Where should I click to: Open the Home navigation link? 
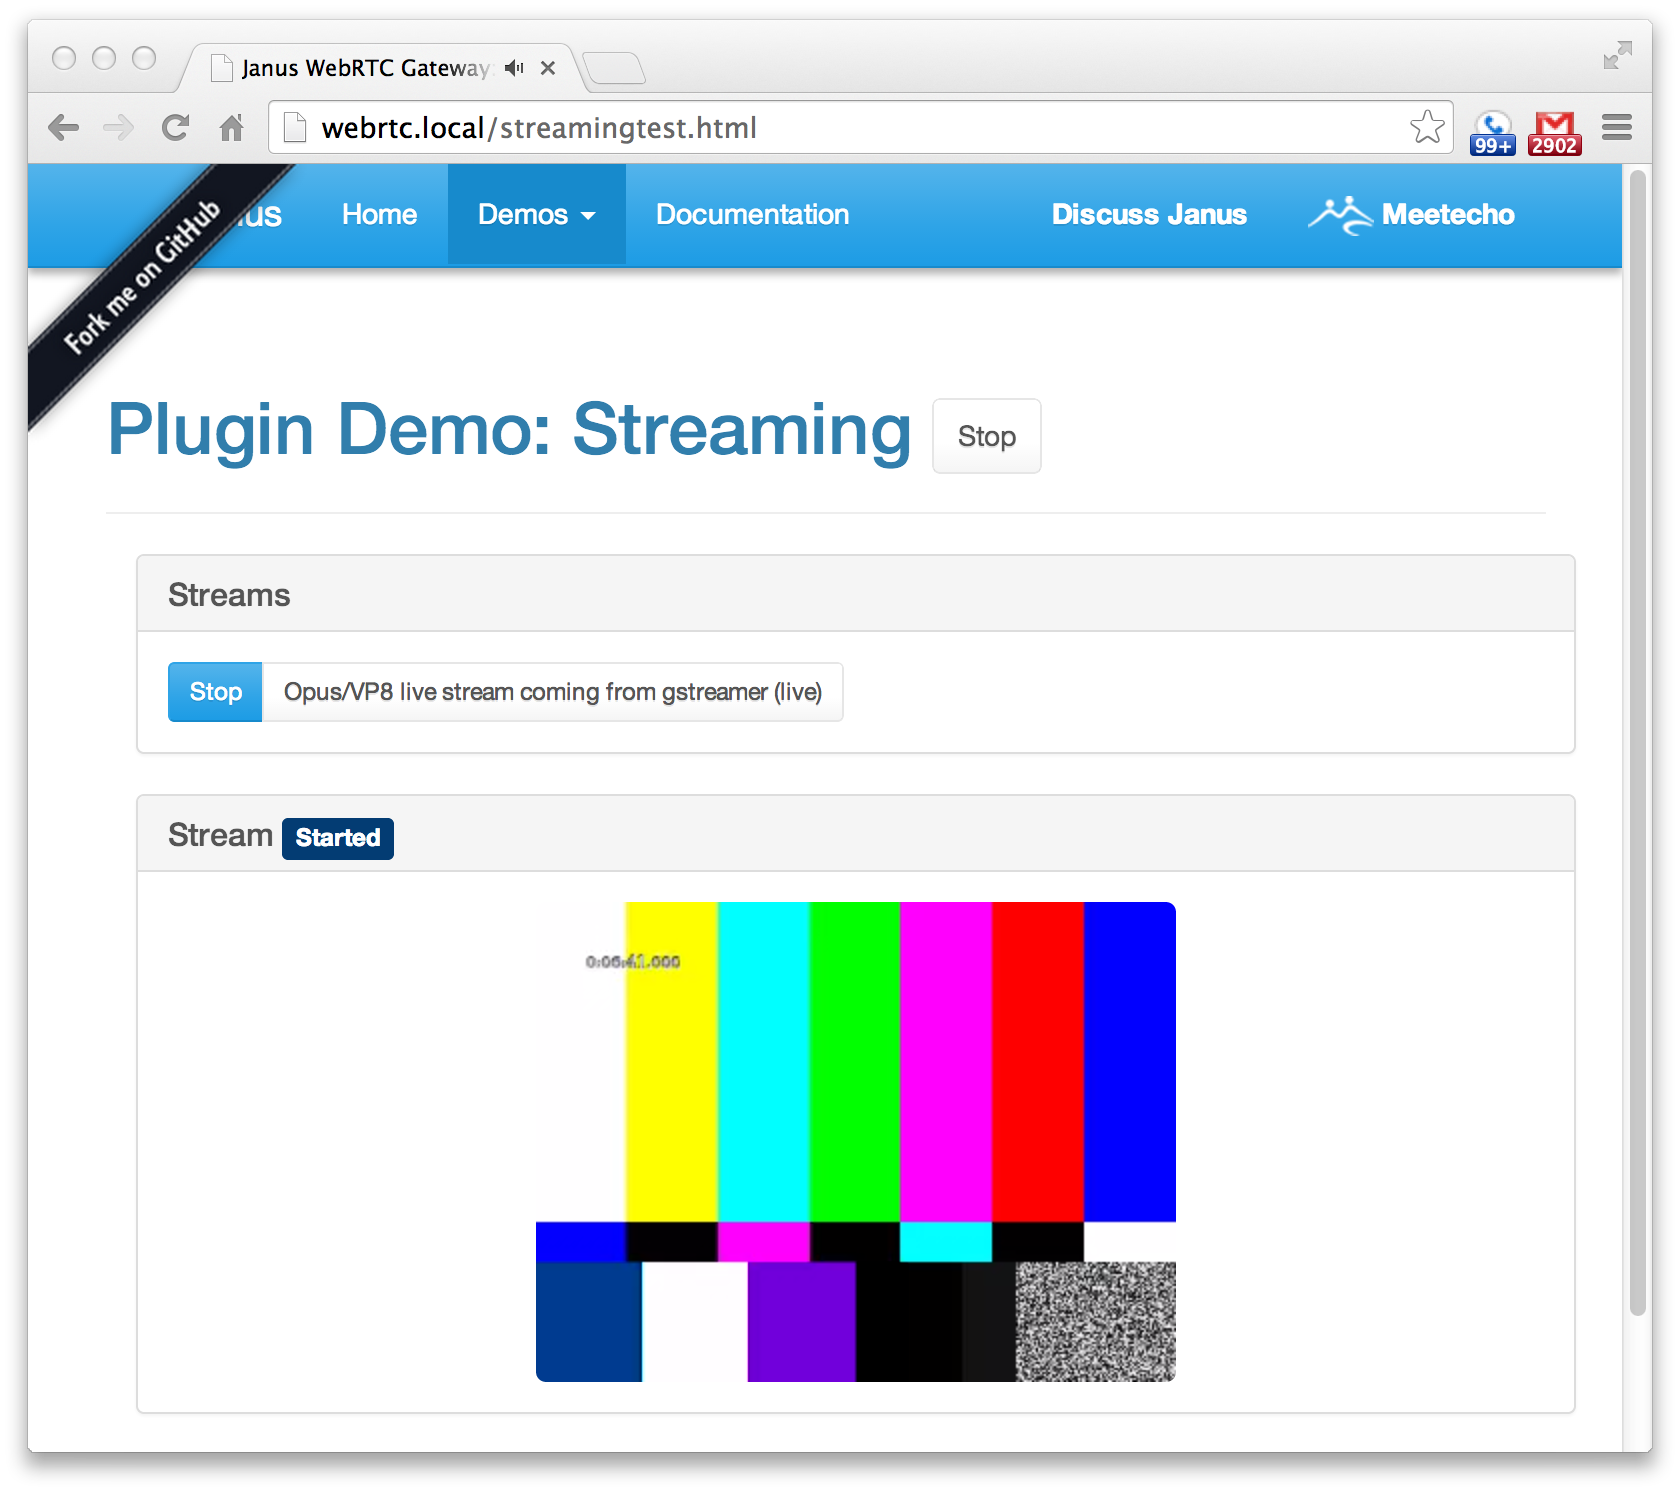point(379,214)
